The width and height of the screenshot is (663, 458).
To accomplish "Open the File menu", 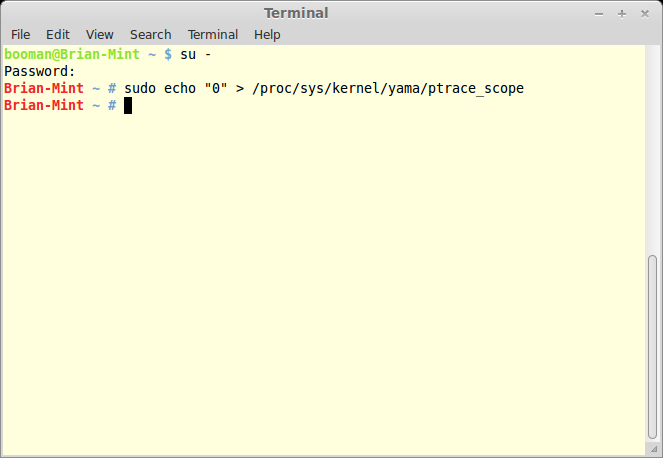I will coord(20,35).
